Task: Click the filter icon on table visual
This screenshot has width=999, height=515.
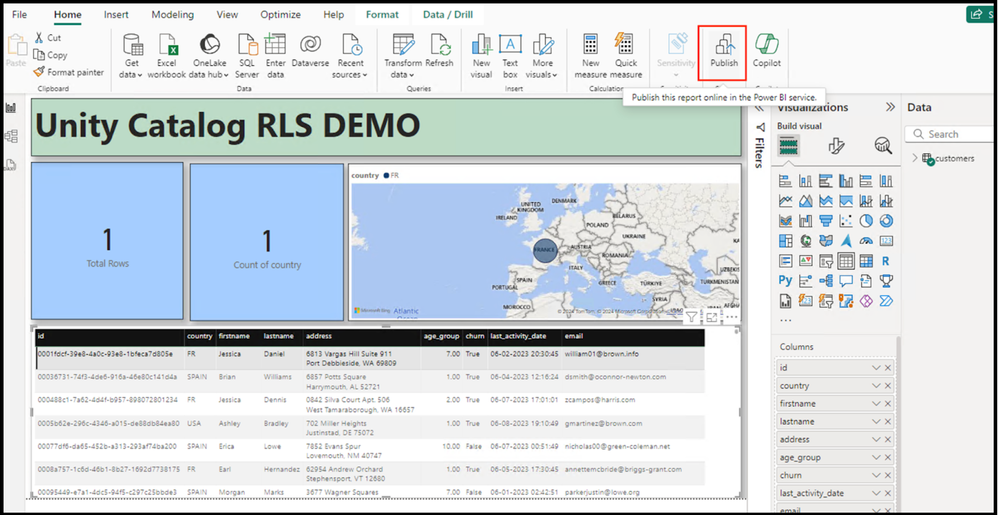Action: [x=691, y=317]
